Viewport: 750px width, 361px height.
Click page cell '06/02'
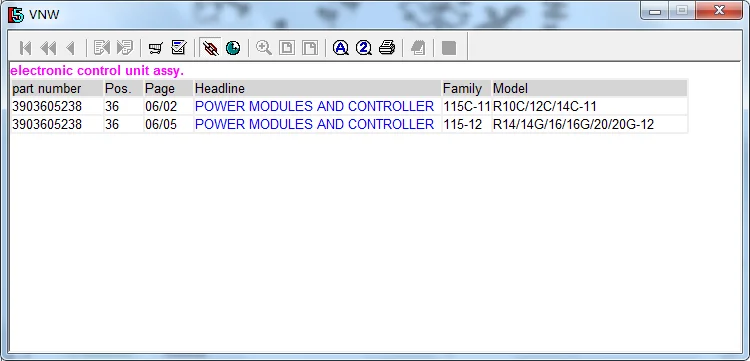[161, 106]
